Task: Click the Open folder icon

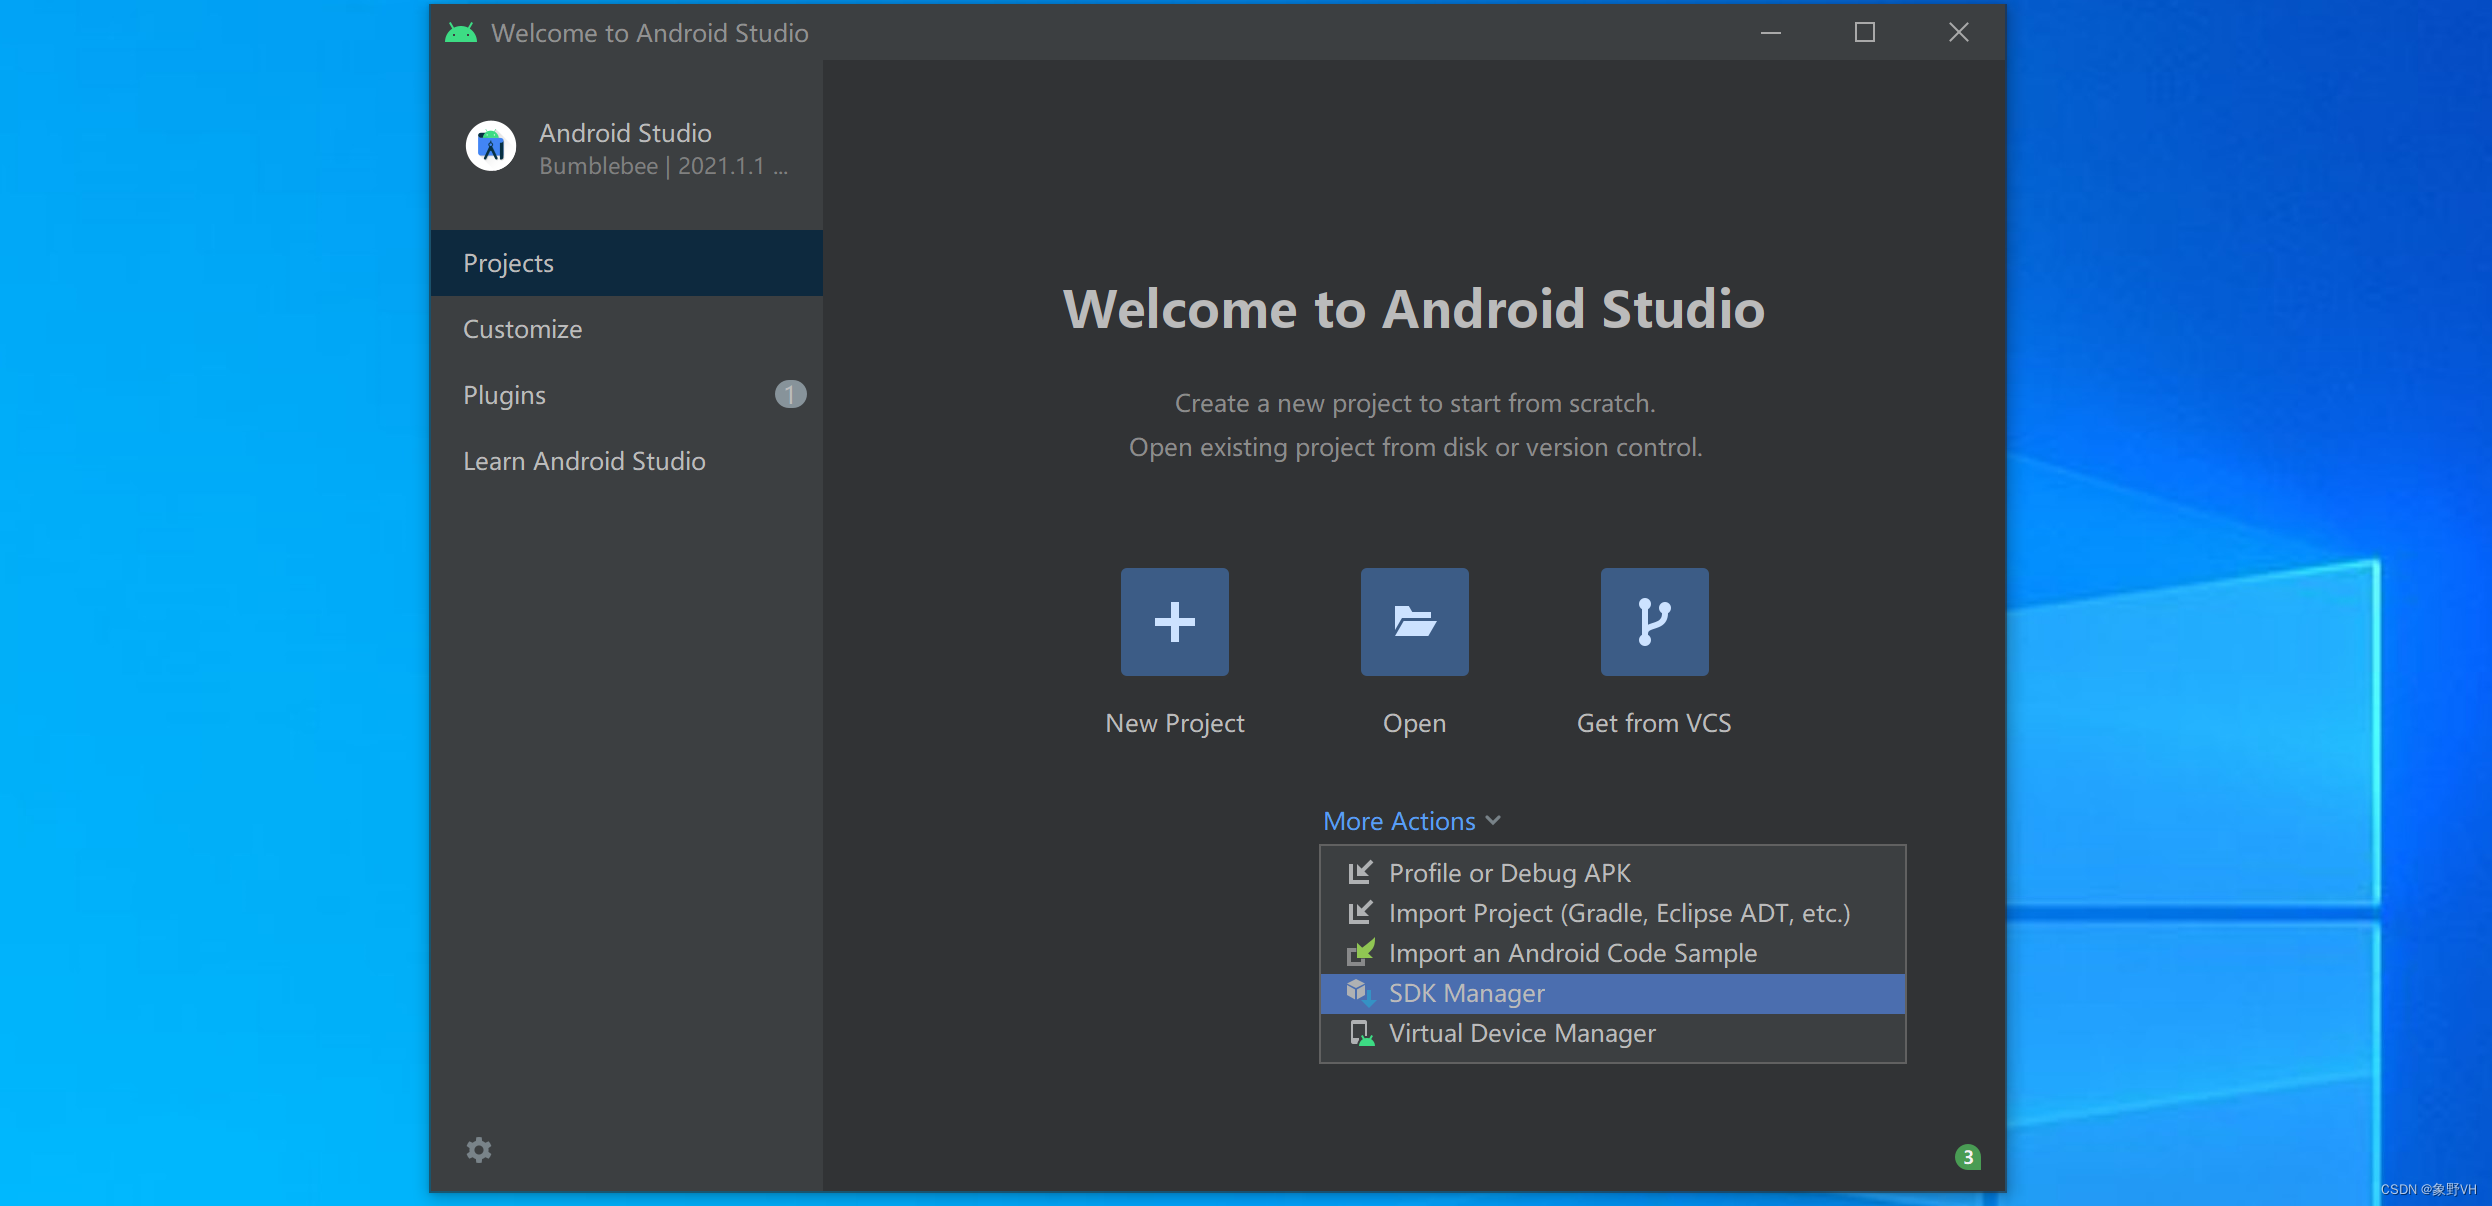Action: pyautogui.click(x=1414, y=621)
